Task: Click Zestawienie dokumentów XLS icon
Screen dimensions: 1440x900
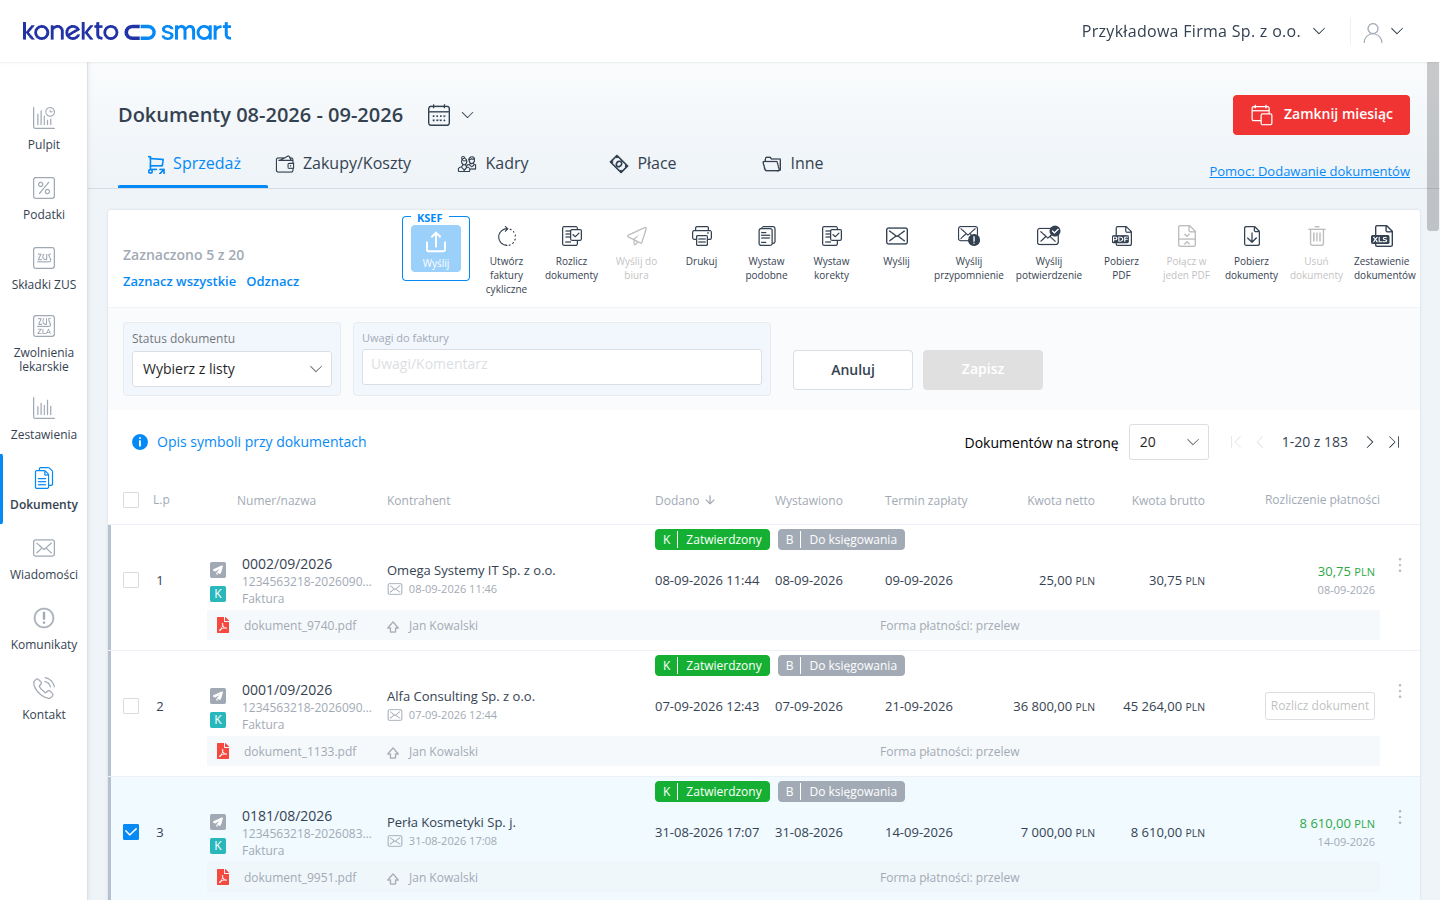Action: (x=1382, y=237)
